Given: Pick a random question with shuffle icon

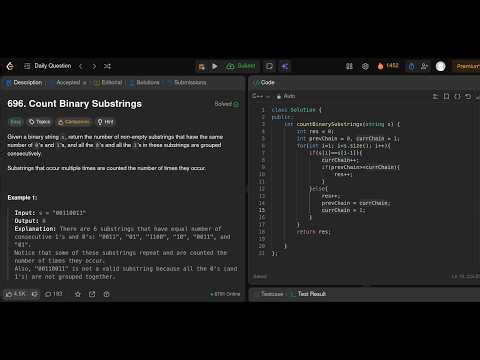Looking at the screenshot, I should [x=107, y=66].
